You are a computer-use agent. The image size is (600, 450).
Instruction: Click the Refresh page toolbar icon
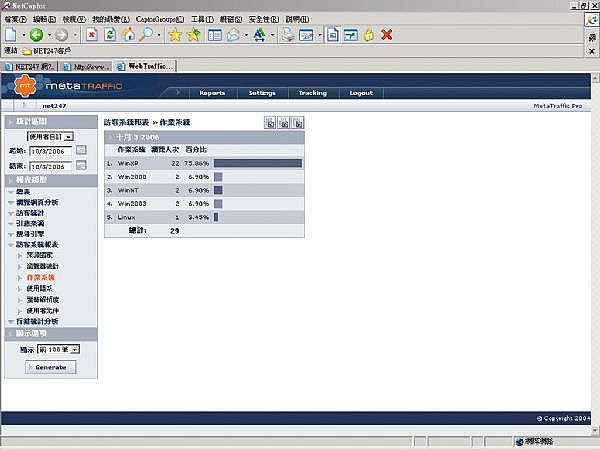[x=109, y=35]
